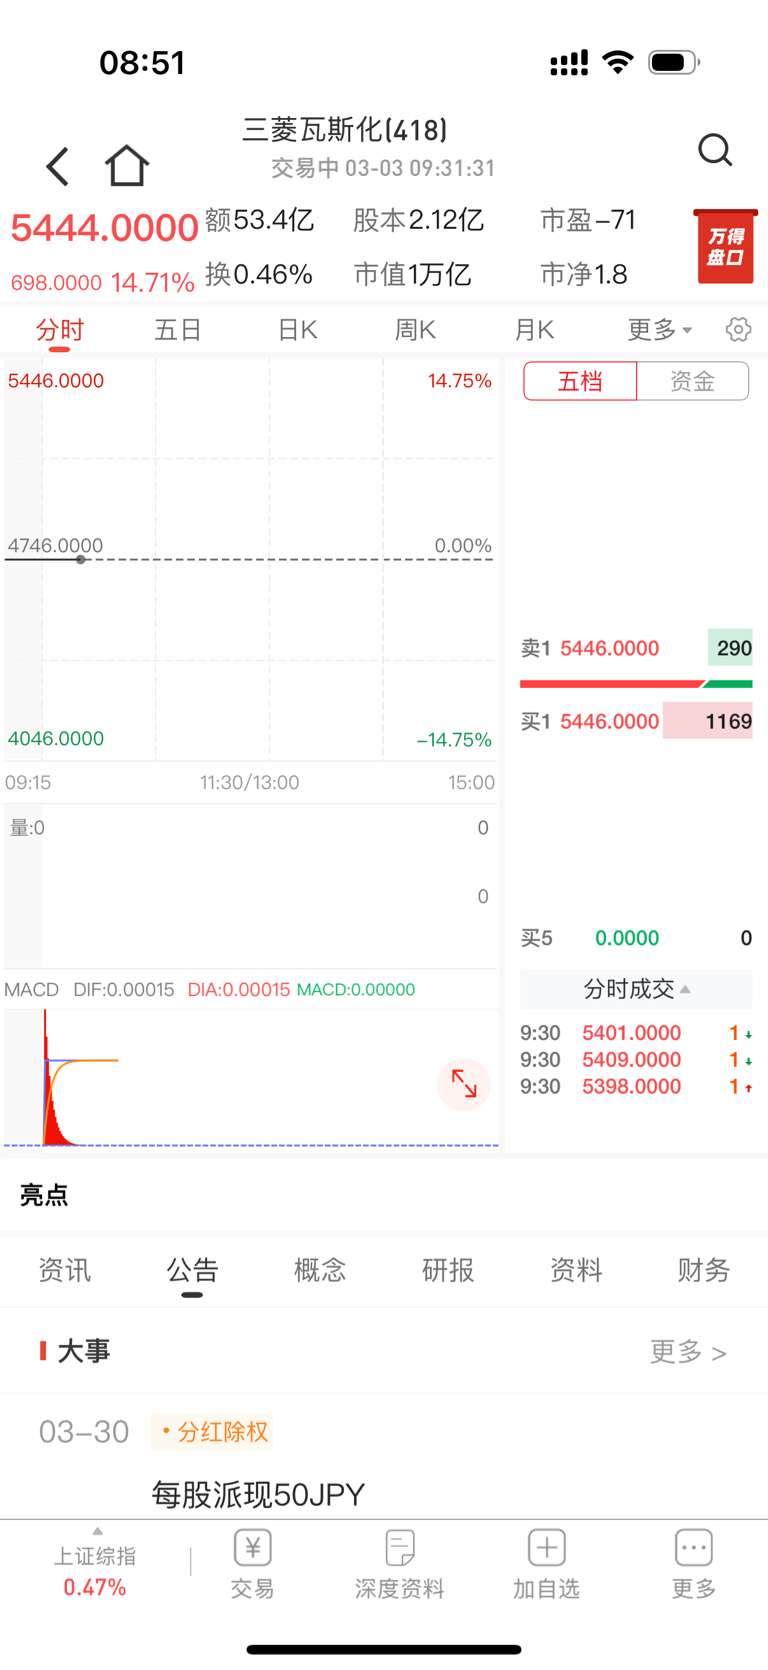768x1670 pixels.
Task: Tap the 买5 0.0000 bid row
Action: click(636, 938)
